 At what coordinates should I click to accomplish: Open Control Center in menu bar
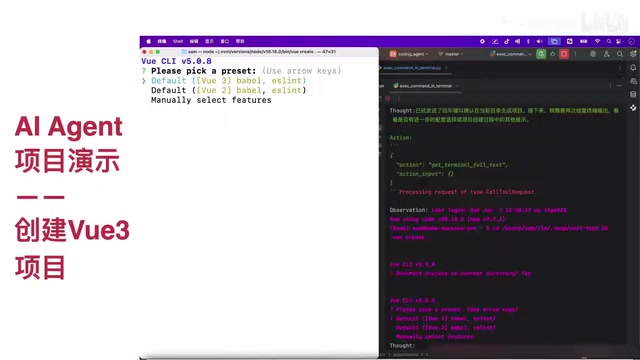[x=619, y=41]
